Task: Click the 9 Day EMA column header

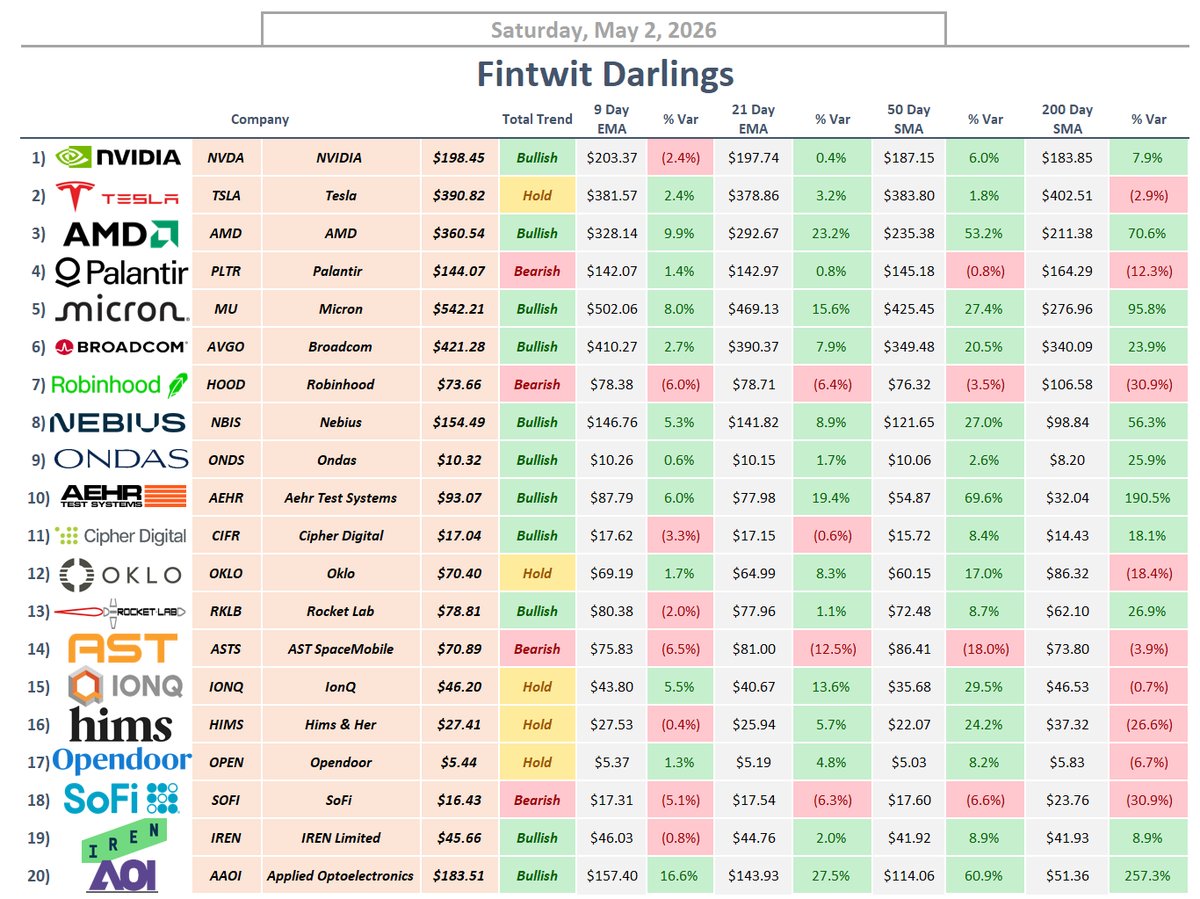Action: (613, 119)
